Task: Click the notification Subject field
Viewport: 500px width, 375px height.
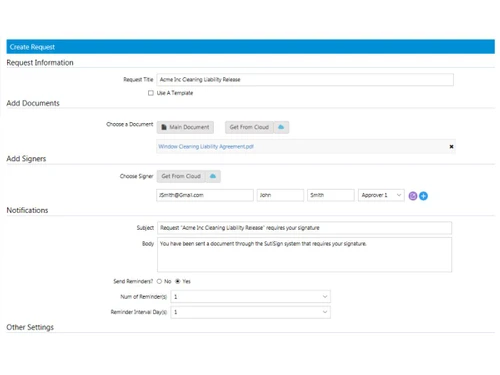Action: pos(305,228)
